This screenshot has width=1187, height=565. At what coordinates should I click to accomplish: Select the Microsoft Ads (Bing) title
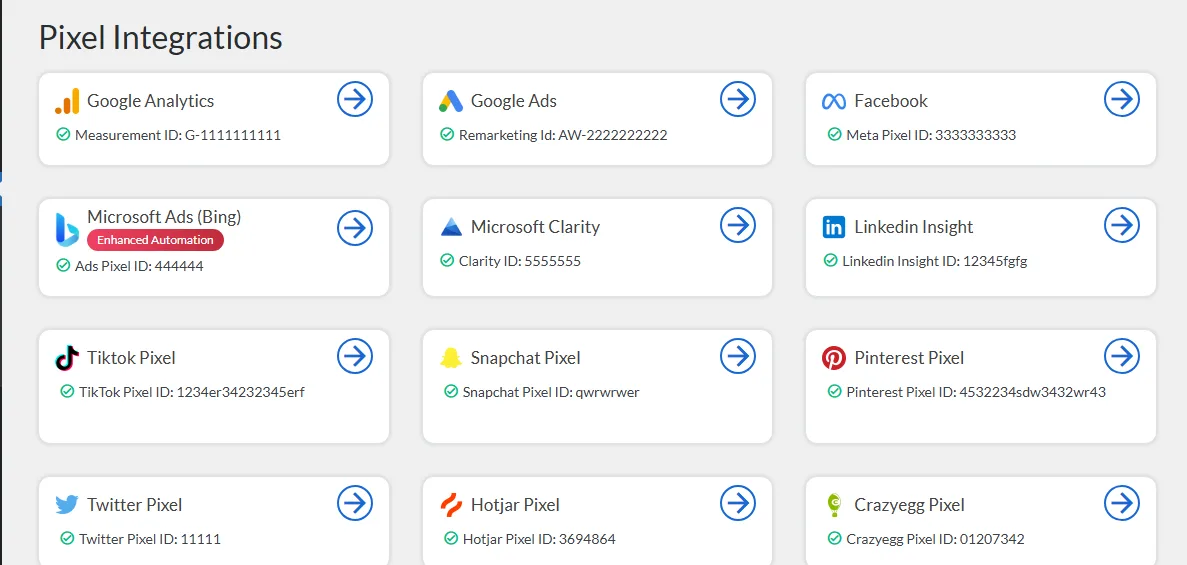click(x=164, y=217)
